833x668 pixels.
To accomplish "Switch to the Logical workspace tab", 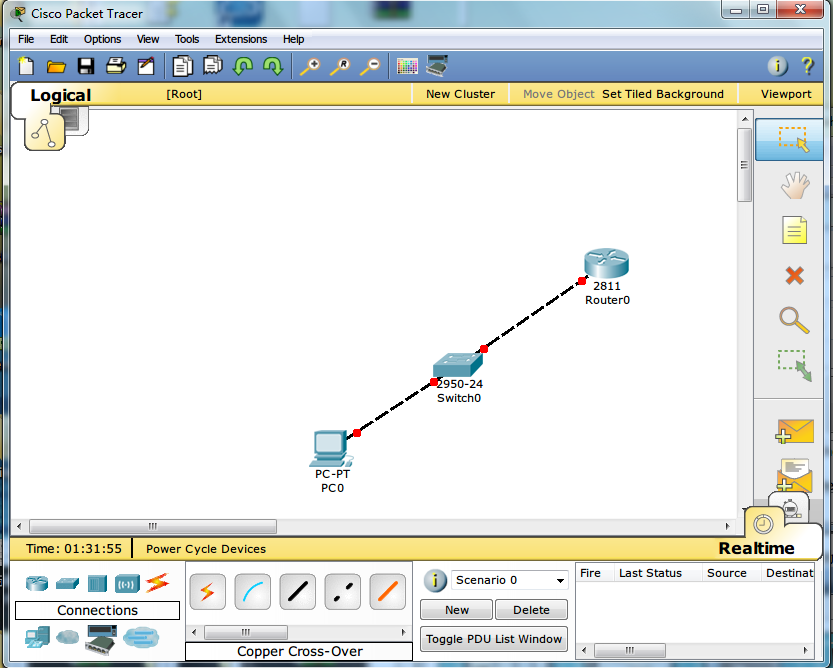I will click(x=61, y=95).
